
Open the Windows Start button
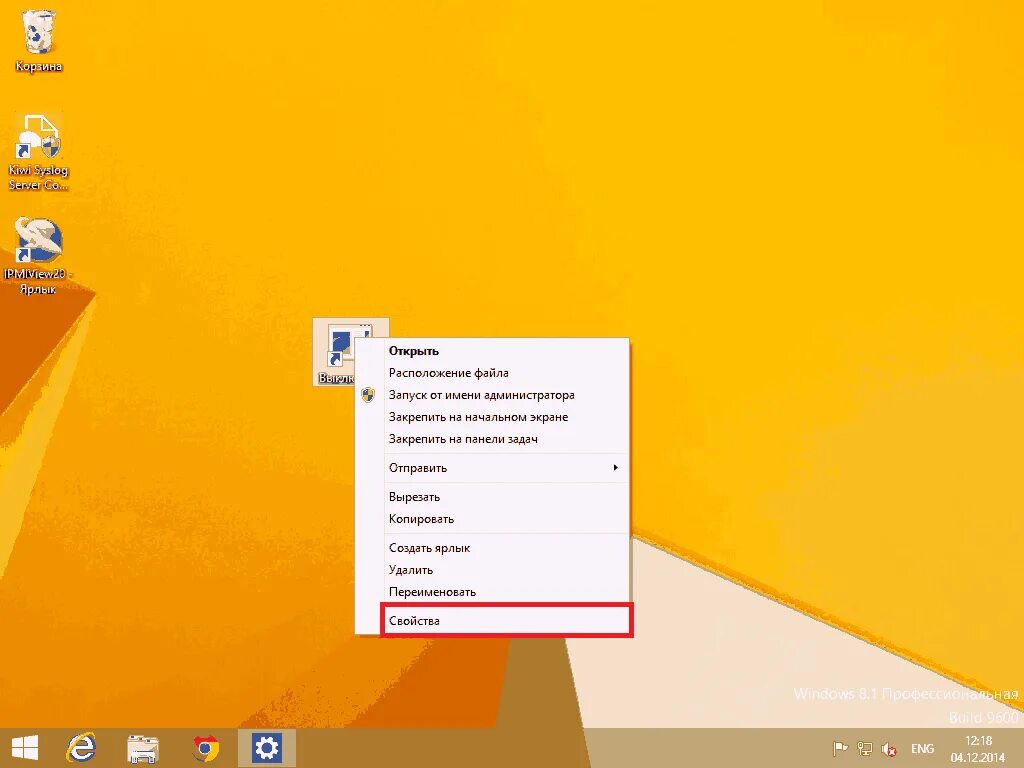[x=25, y=748]
